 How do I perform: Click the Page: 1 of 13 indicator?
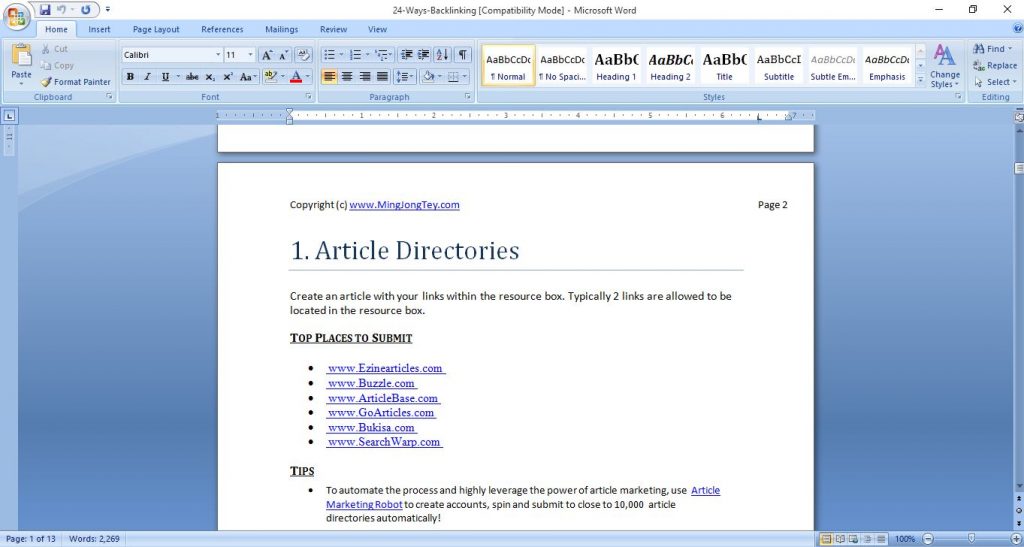tap(31, 539)
